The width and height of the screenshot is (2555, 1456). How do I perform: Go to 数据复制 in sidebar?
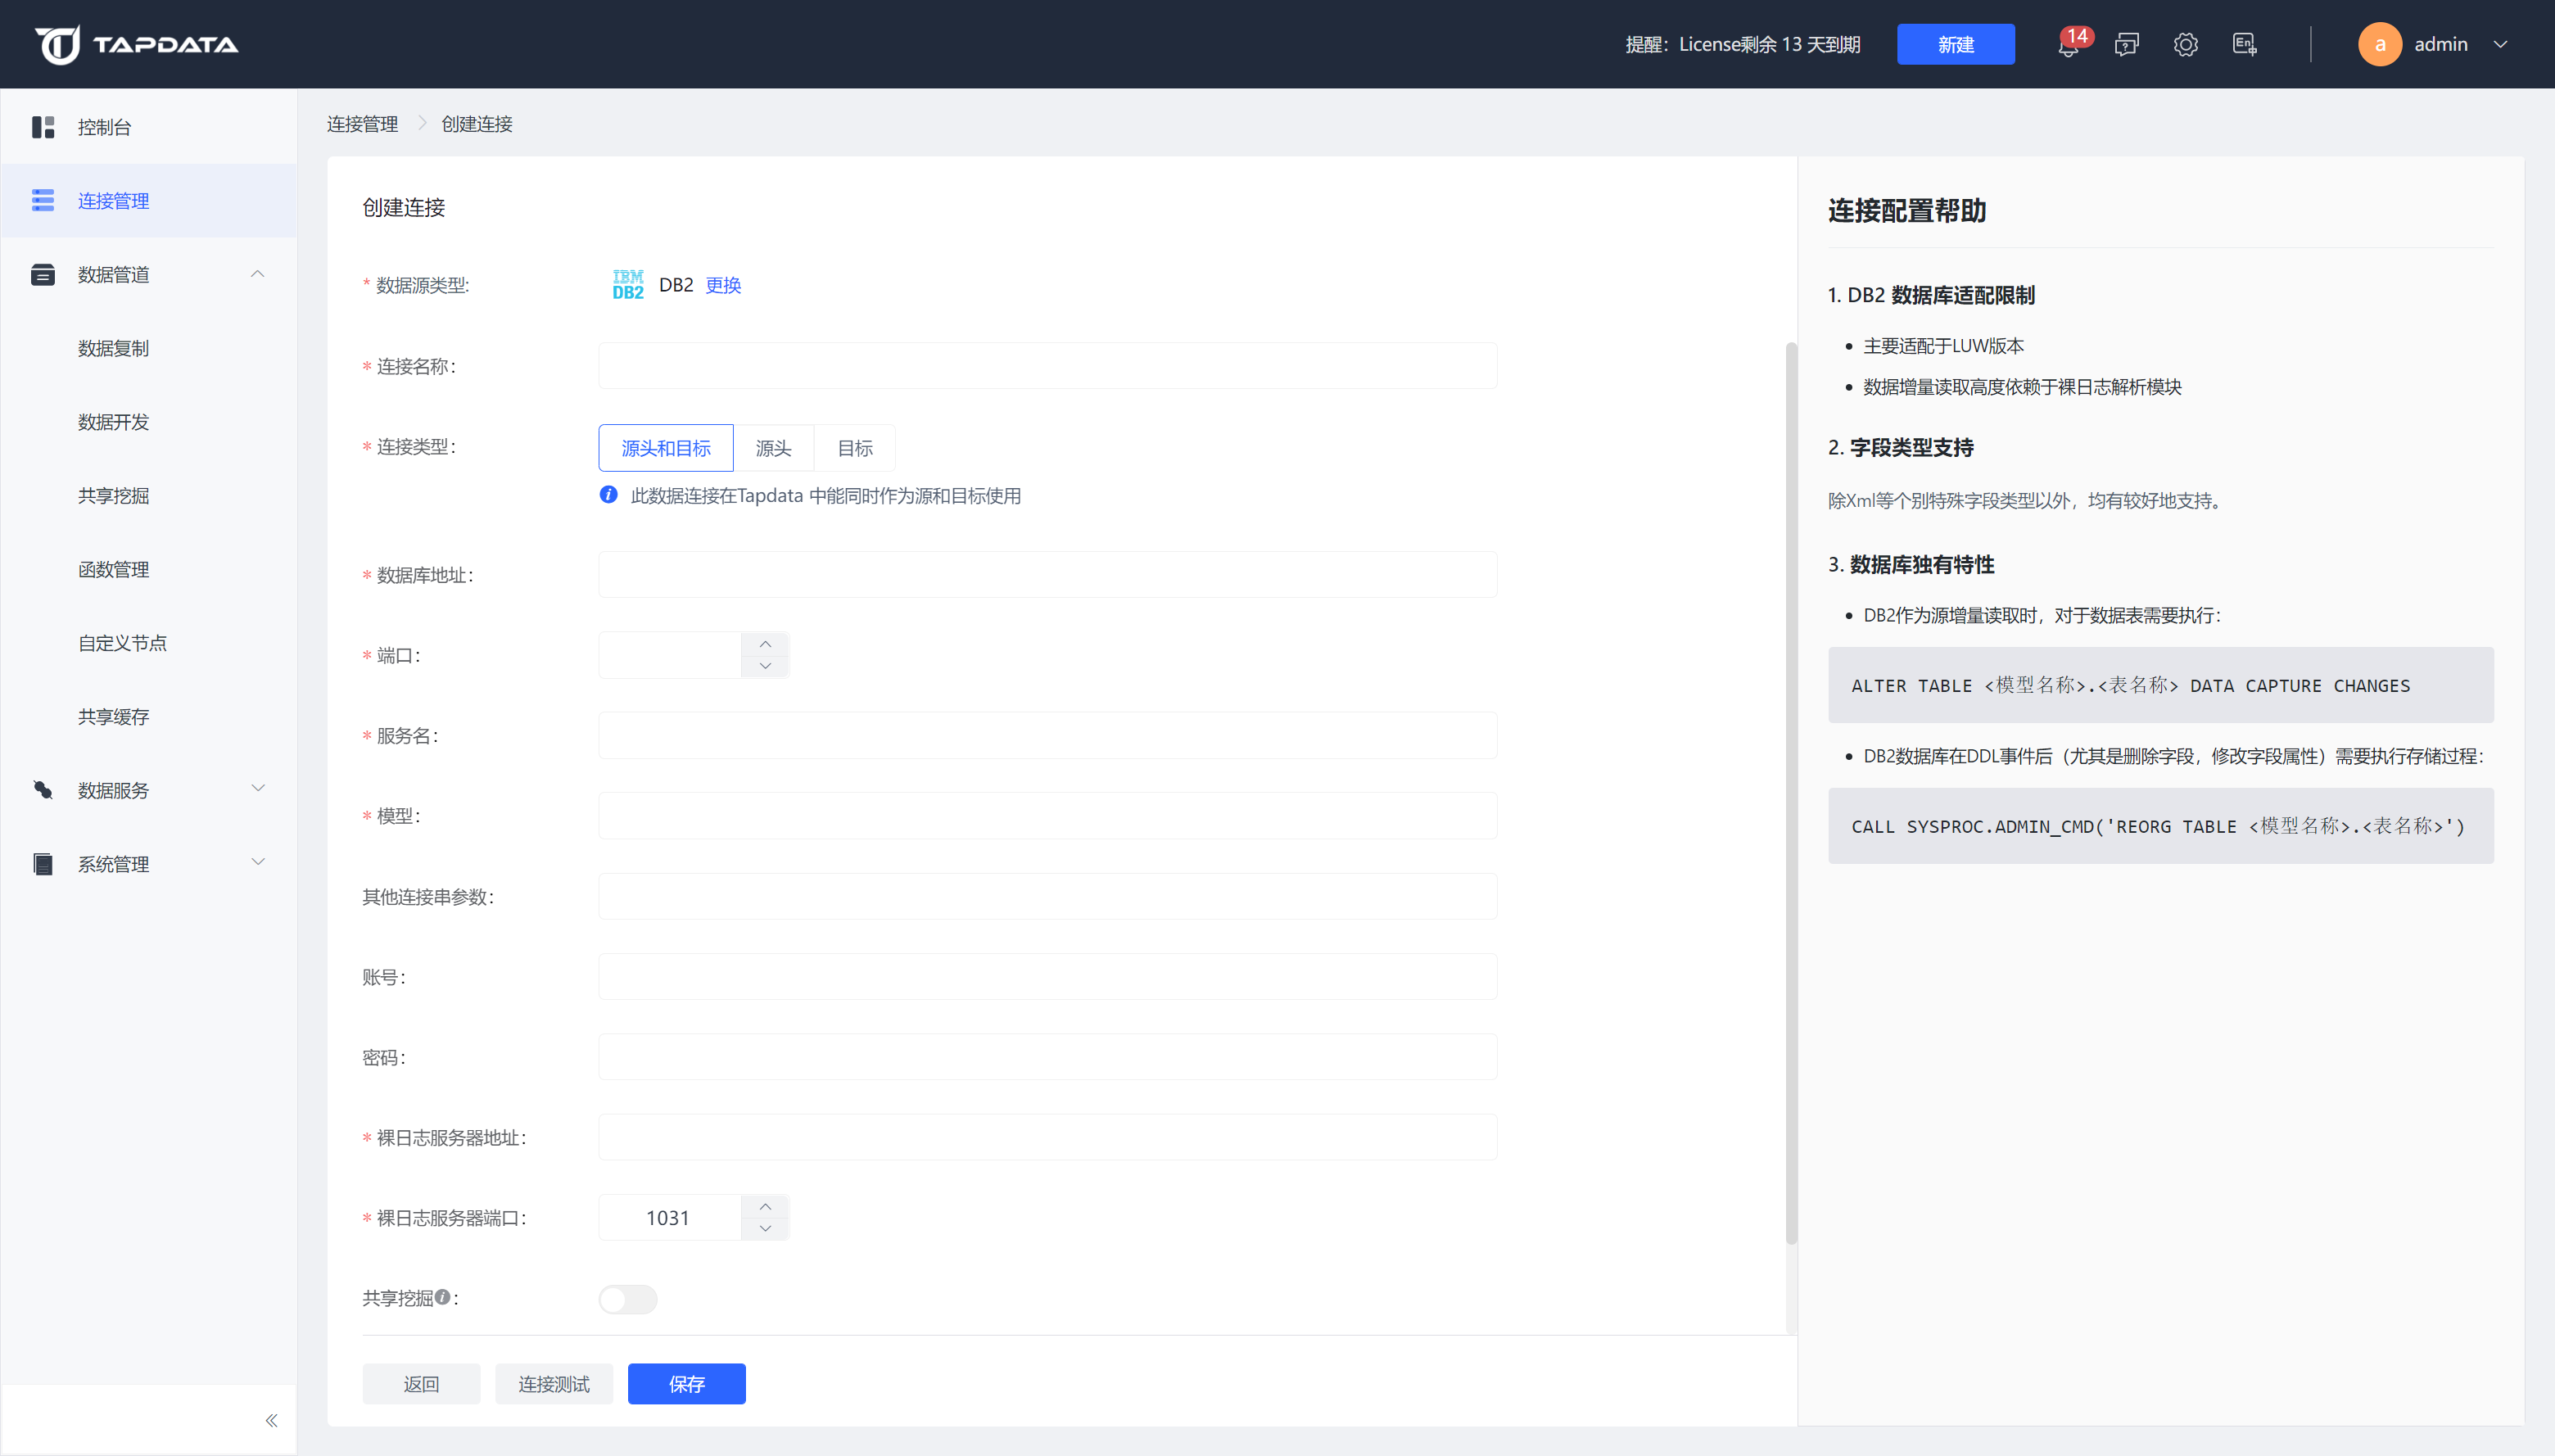click(x=113, y=348)
